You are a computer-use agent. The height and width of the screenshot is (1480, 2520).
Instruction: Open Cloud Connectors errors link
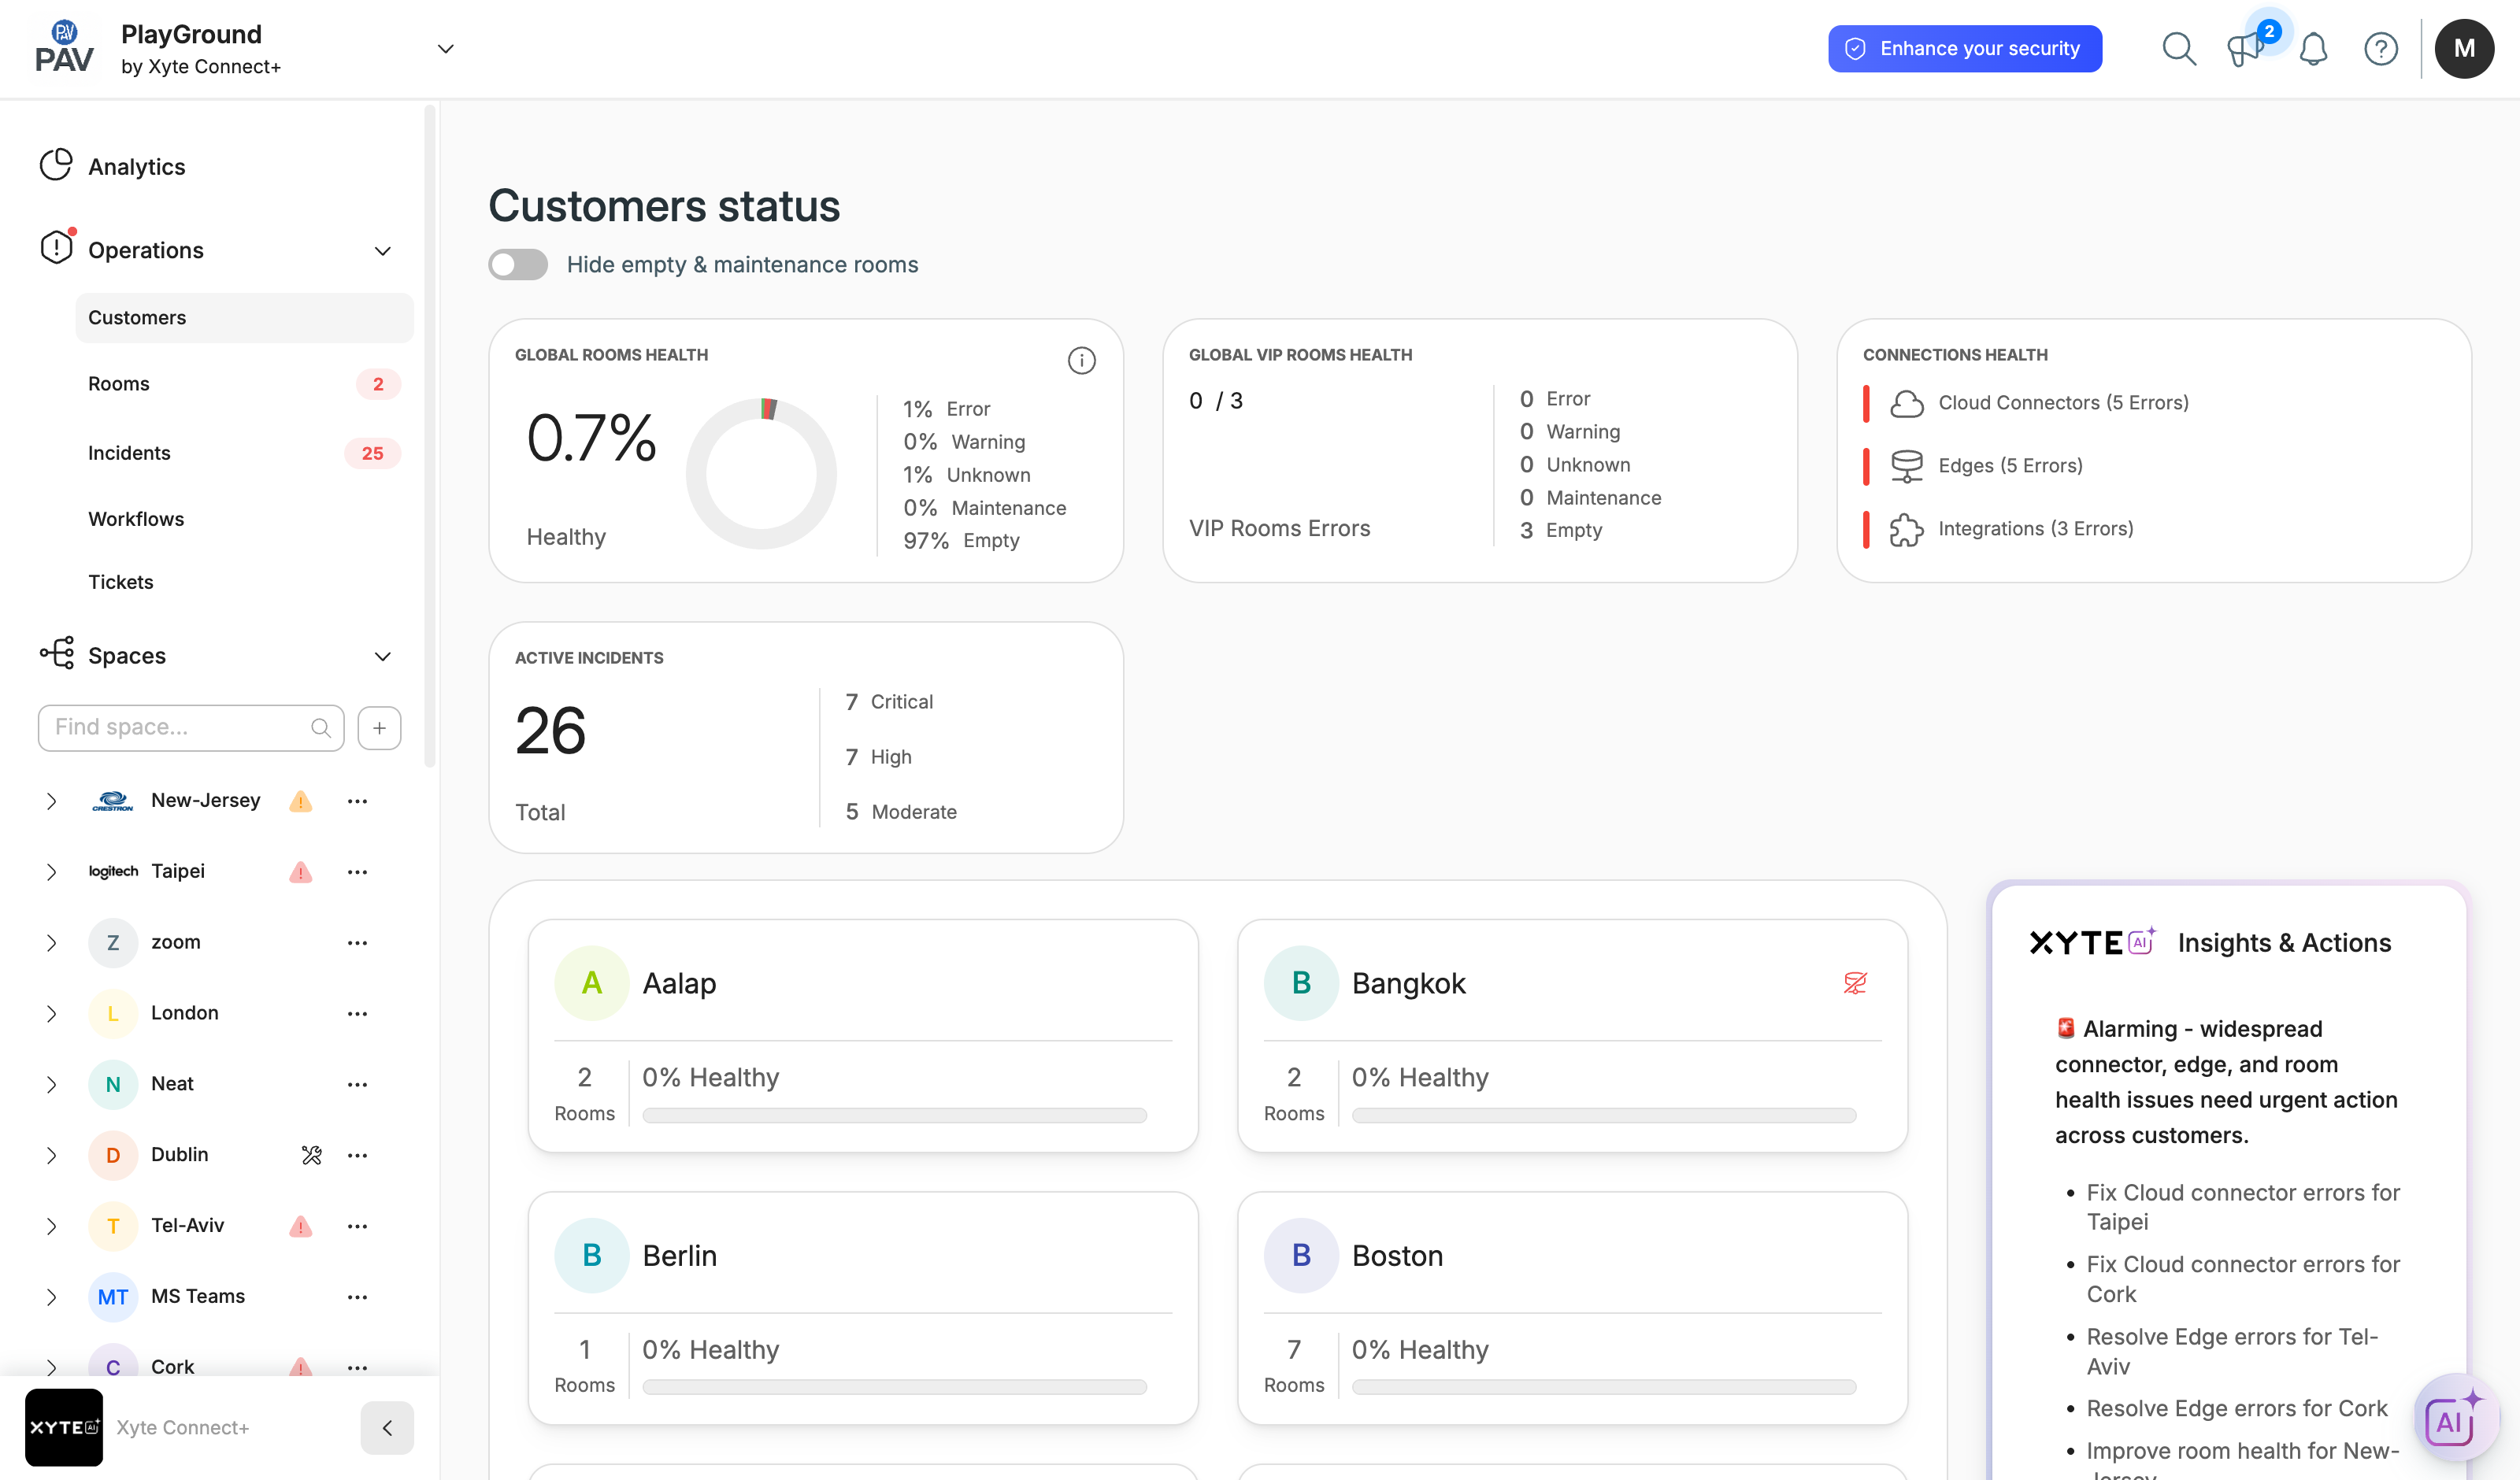(2063, 403)
